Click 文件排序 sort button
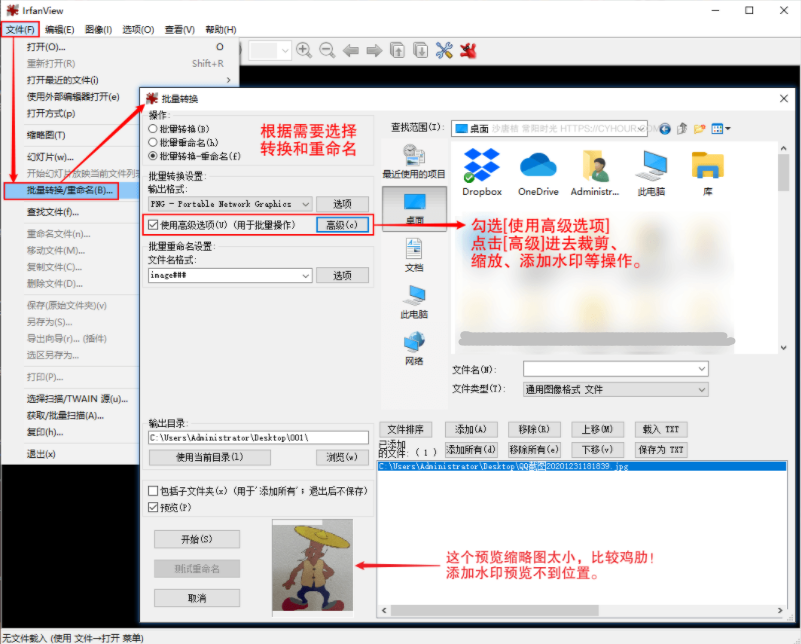 pos(406,430)
